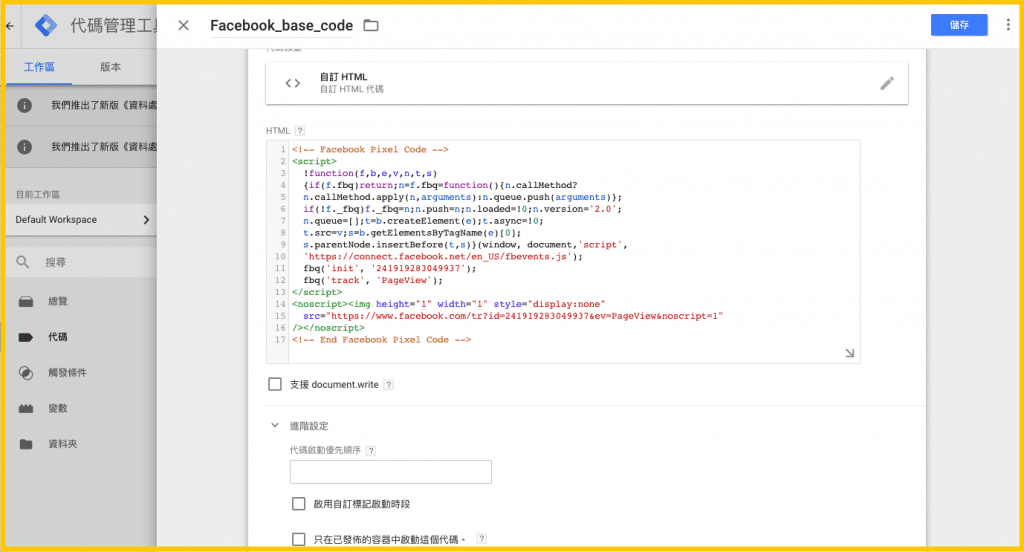Image resolution: width=1024 pixels, height=552 pixels.
Task: Click the blue 儲存 save button
Action: [x=959, y=25]
